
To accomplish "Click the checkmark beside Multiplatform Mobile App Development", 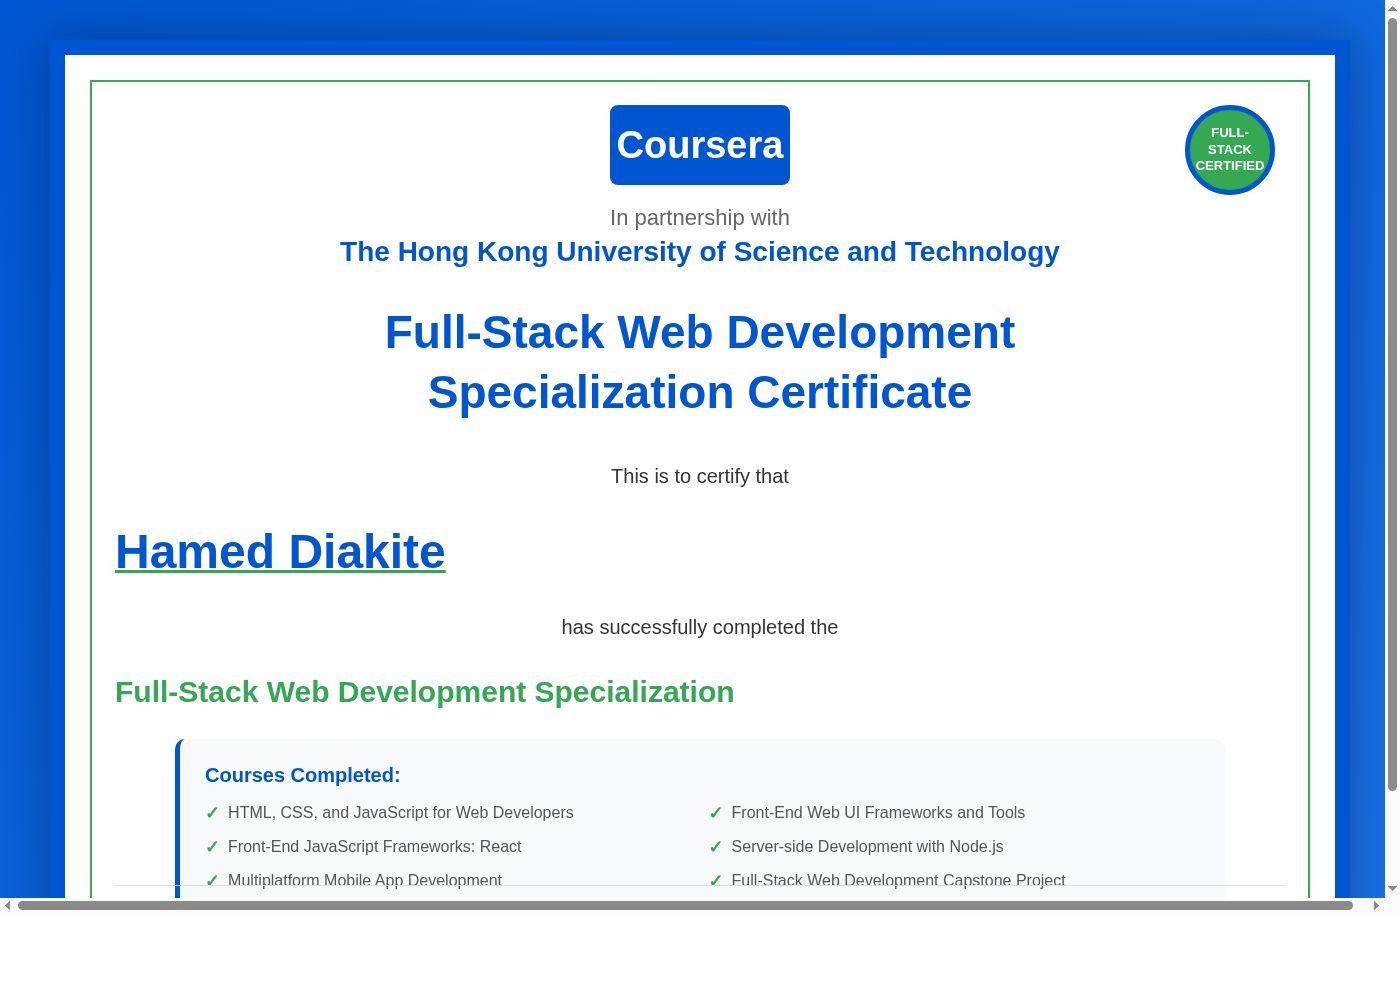I will coord(213,881).
